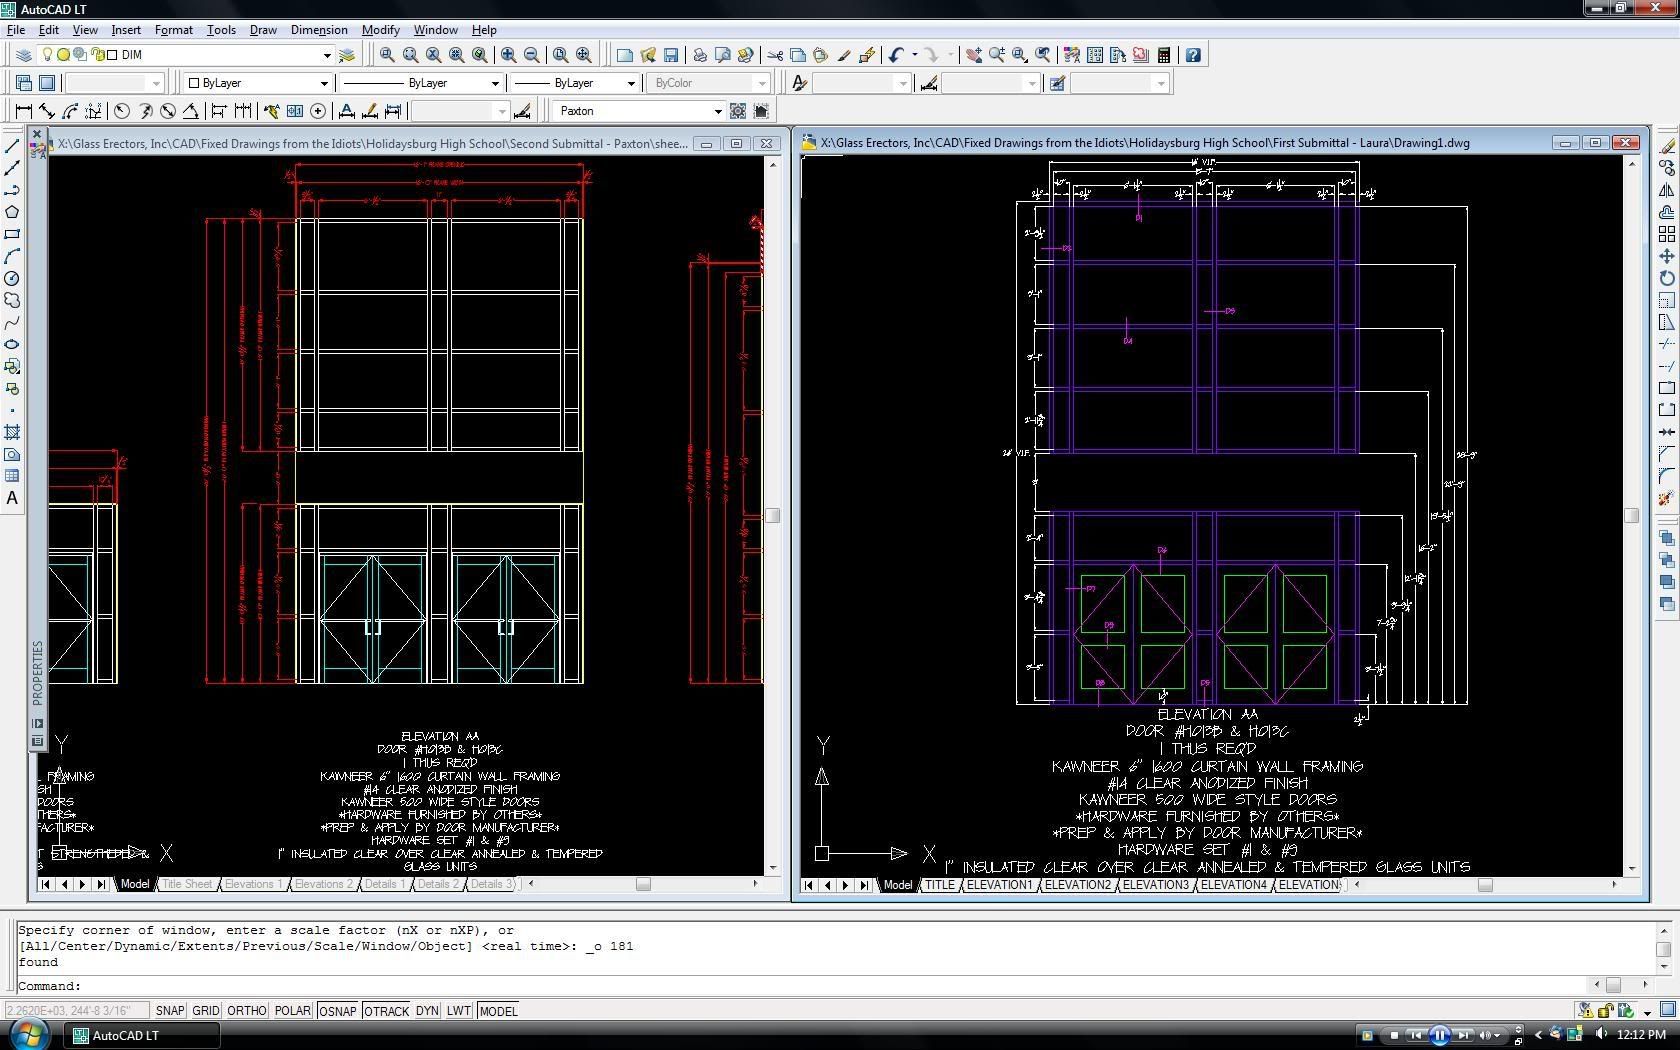Click the Drawing1 horizontal scrollbar thumb
Screen dimensions: 1680x1050
pos(1485,885)
